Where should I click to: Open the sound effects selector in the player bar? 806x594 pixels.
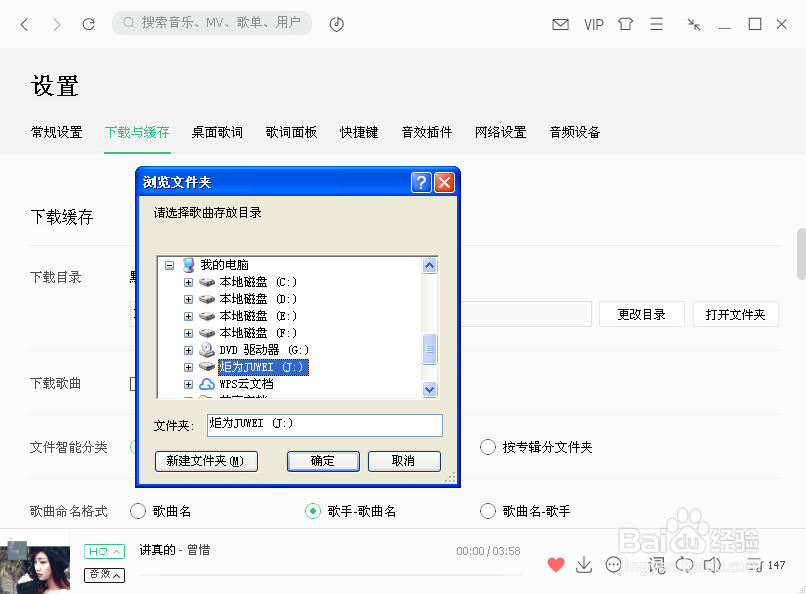click(104, 575)
